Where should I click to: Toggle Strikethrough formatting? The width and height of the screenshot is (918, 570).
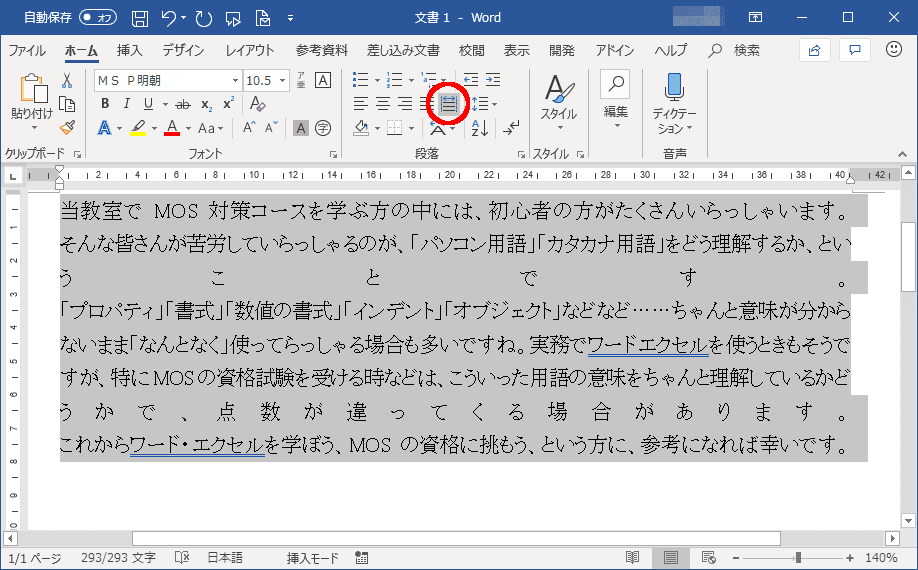click(183, 105)
